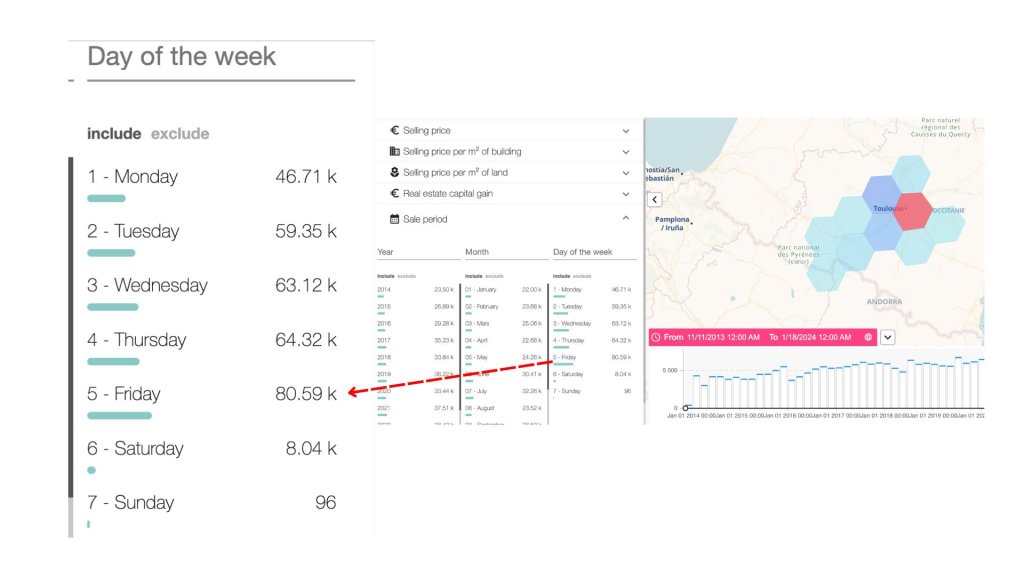Switch the large Day of the week filter to exclude
The width and height of the screenshot is (1024, 576).
pos(180,134)
